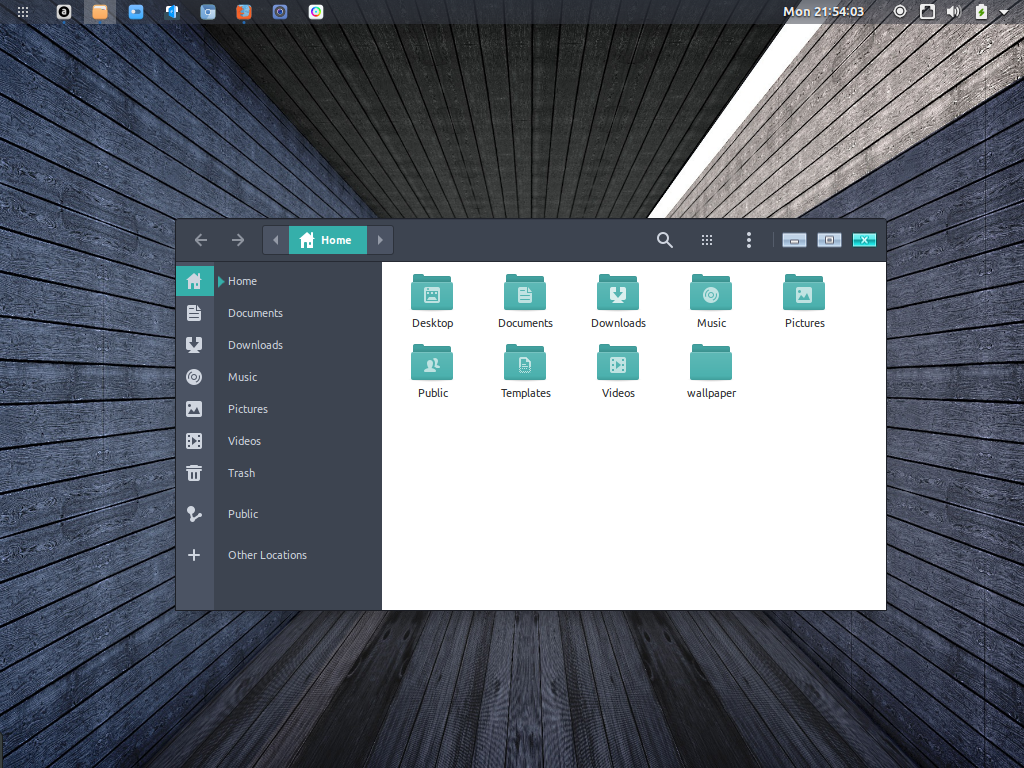Click the orange Files icon in top panel
This screenshot has width=1024, height=768.
pos(100,12)
